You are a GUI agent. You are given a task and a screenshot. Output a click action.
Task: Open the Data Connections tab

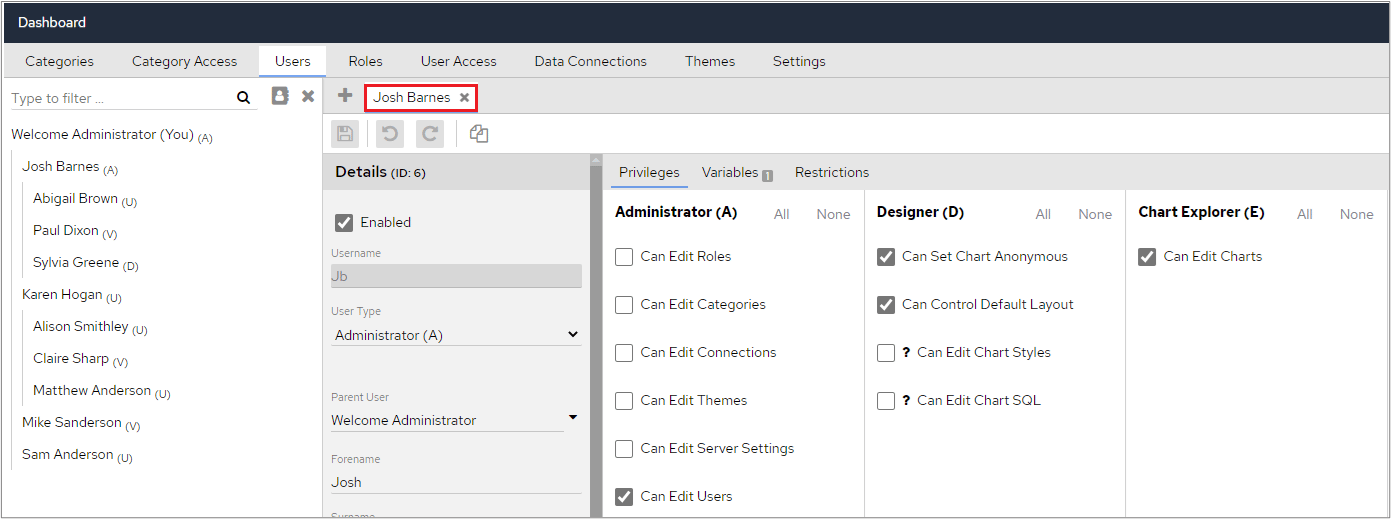(590, 61)
